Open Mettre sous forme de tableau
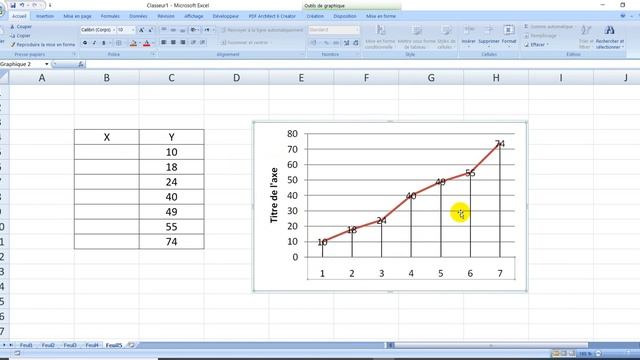 pyautogui.click(x=417, y=37)
